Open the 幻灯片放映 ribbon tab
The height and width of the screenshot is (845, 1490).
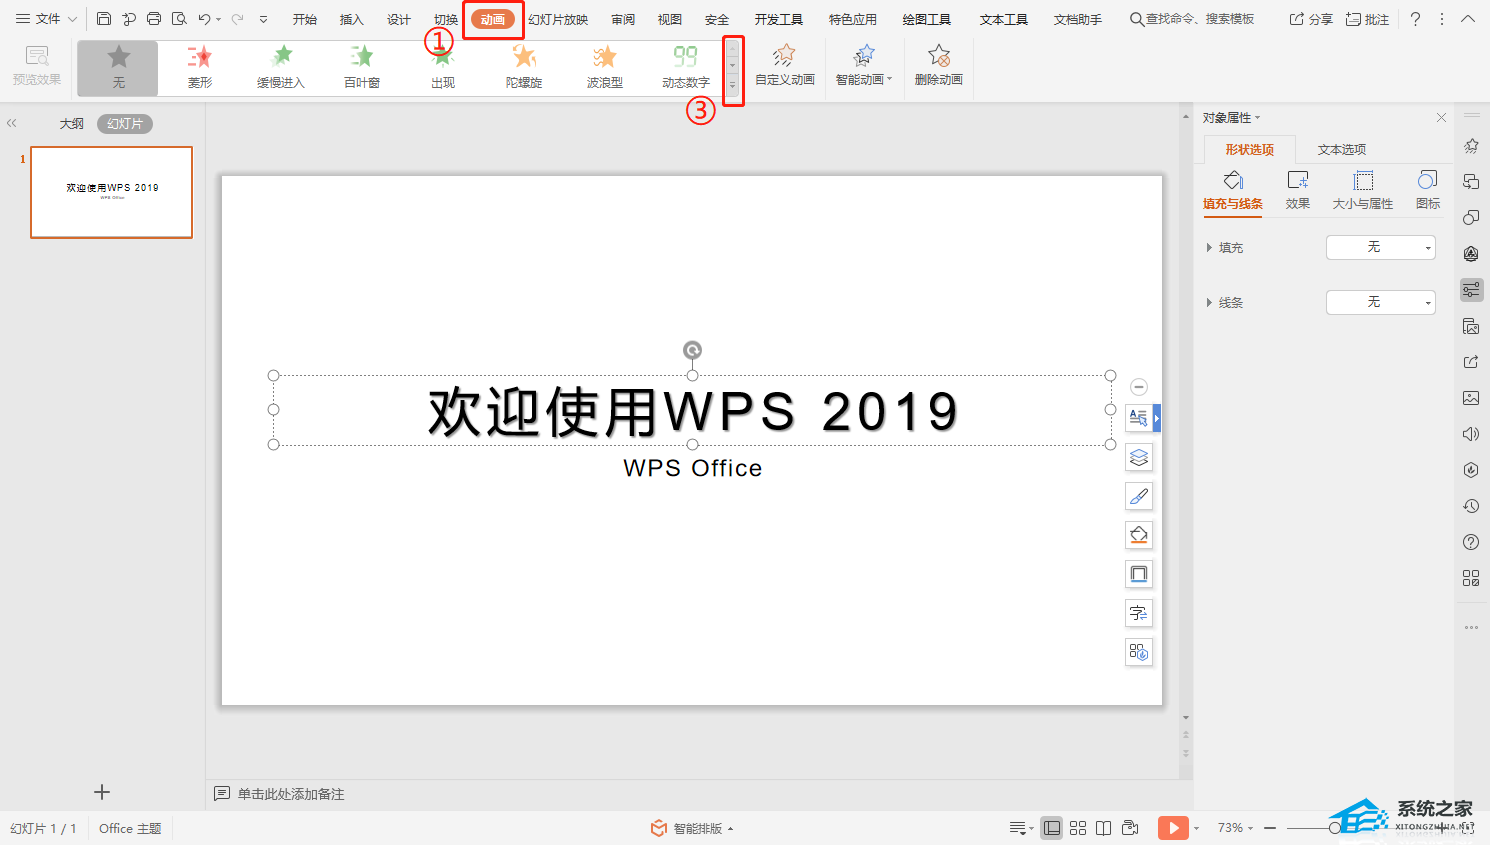coord(558,19)
